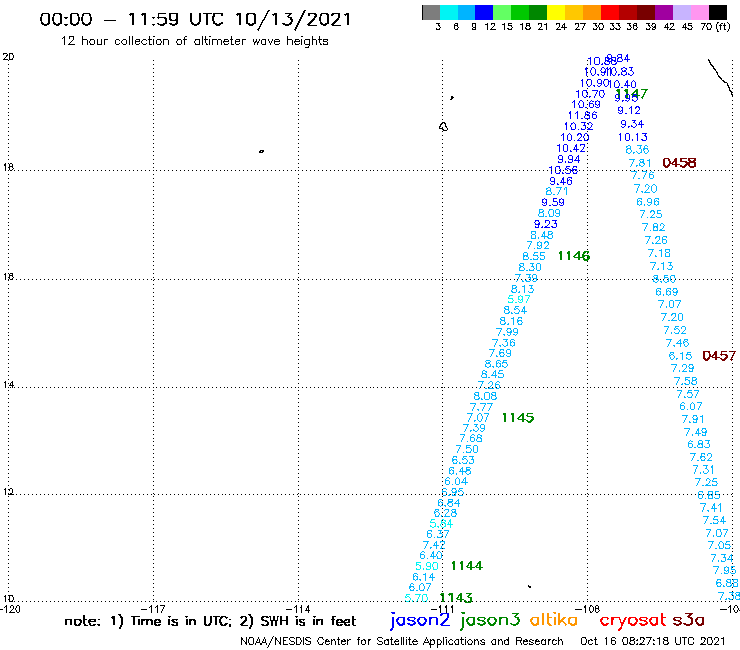This screenshot has height=650, width=740.
Task: Click the wave height value 8.36
Action: pos(637,150)
